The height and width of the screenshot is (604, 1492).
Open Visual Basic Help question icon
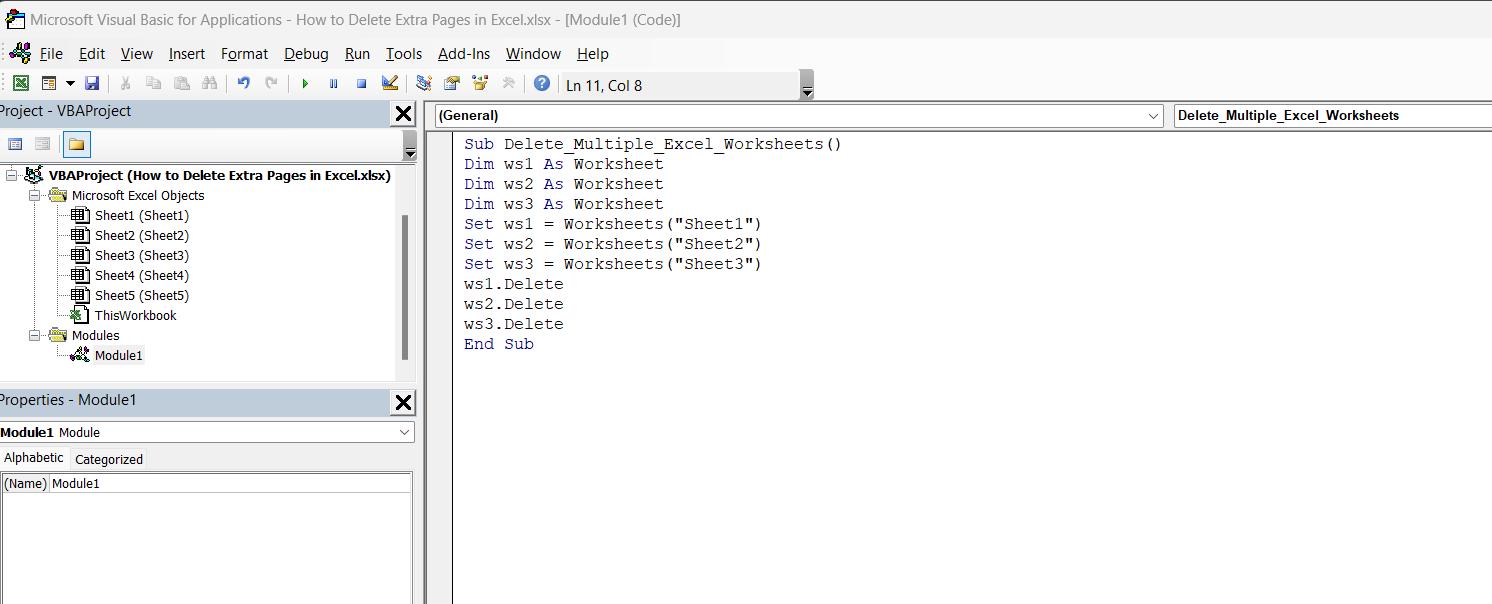(x=541, y=84)
